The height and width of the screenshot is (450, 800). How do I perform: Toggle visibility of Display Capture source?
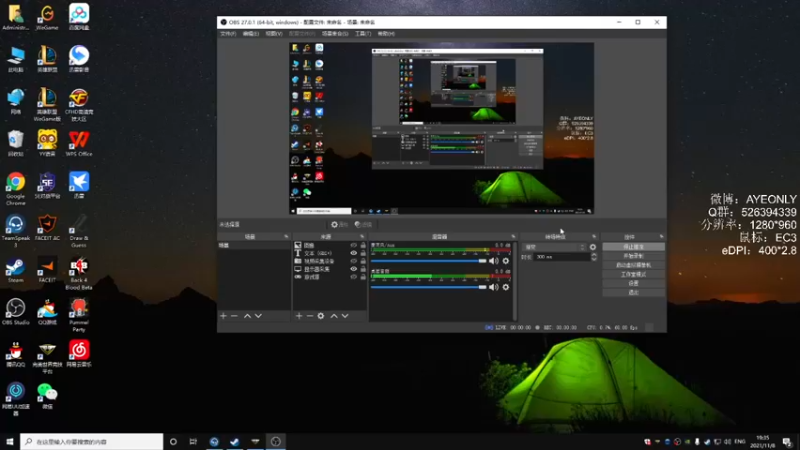coord(354,269)
